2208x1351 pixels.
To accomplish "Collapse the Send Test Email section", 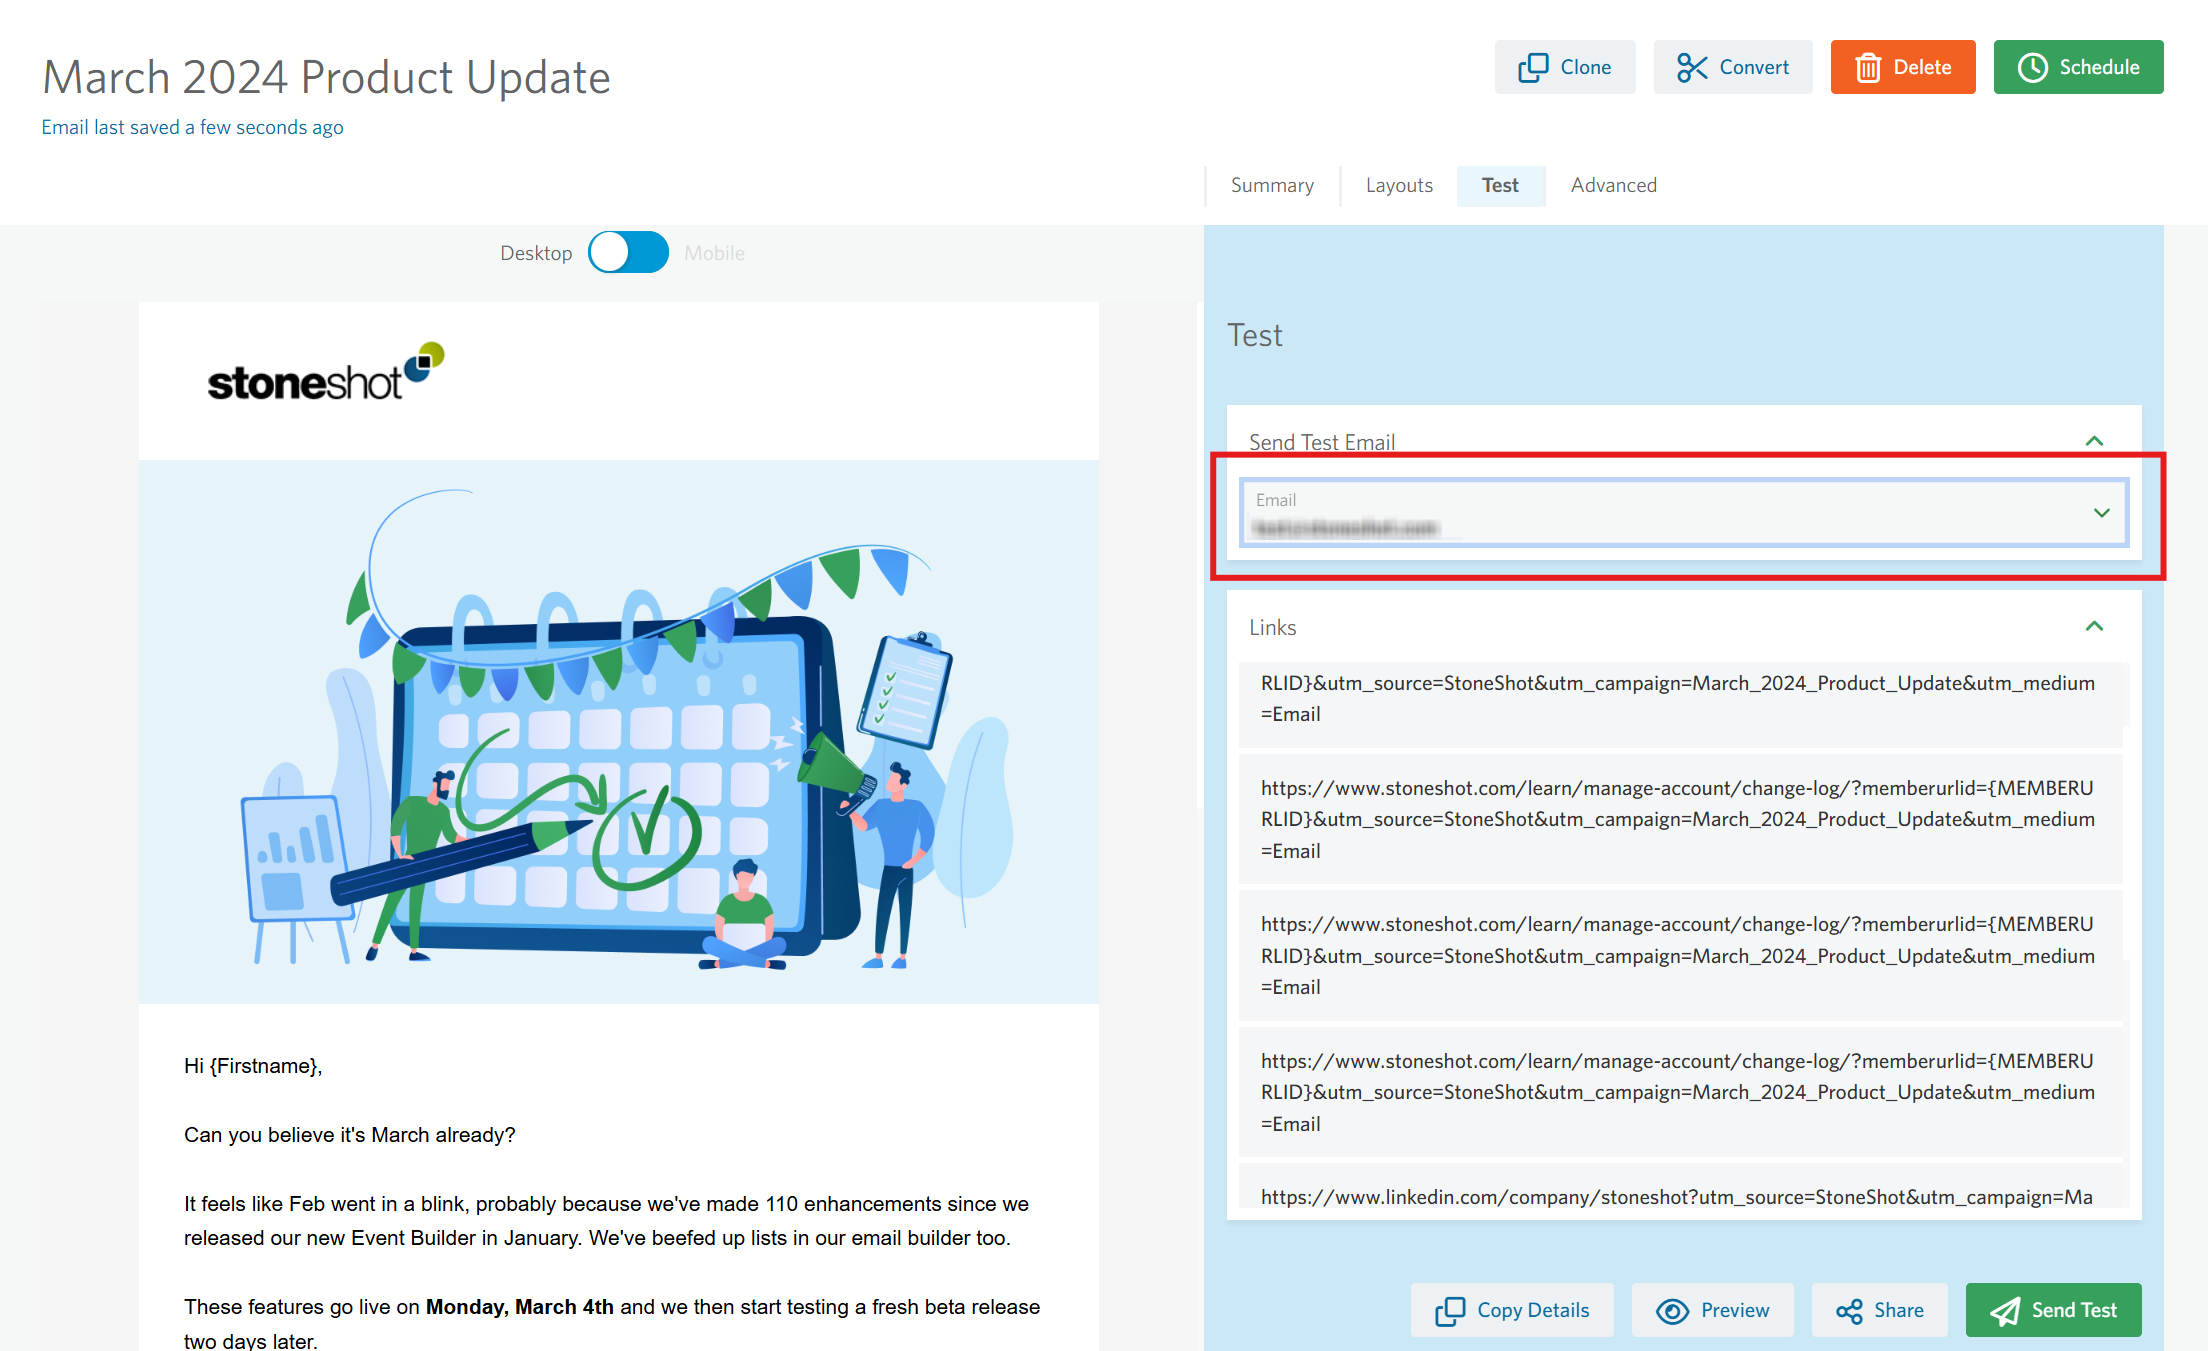I will pyautogui.click(x=2094, y=441).
